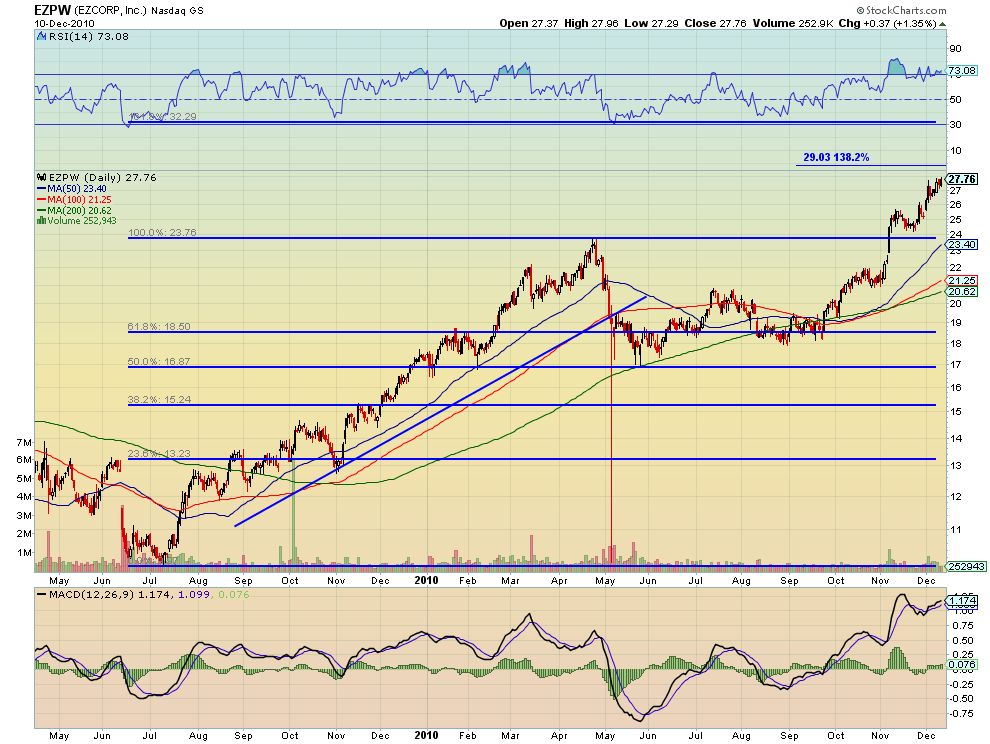Click the Mar label below the MACD panel

pyautogui.click(x=510, y=736)
